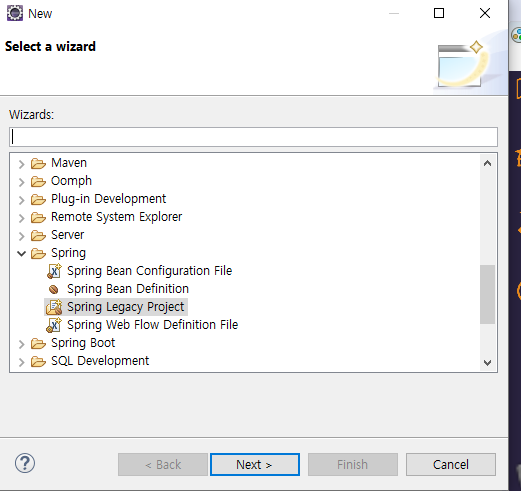Screen dimensions: 521x491
Task: Click the SQL Development folder icon
Action: [x=38, y=361]
